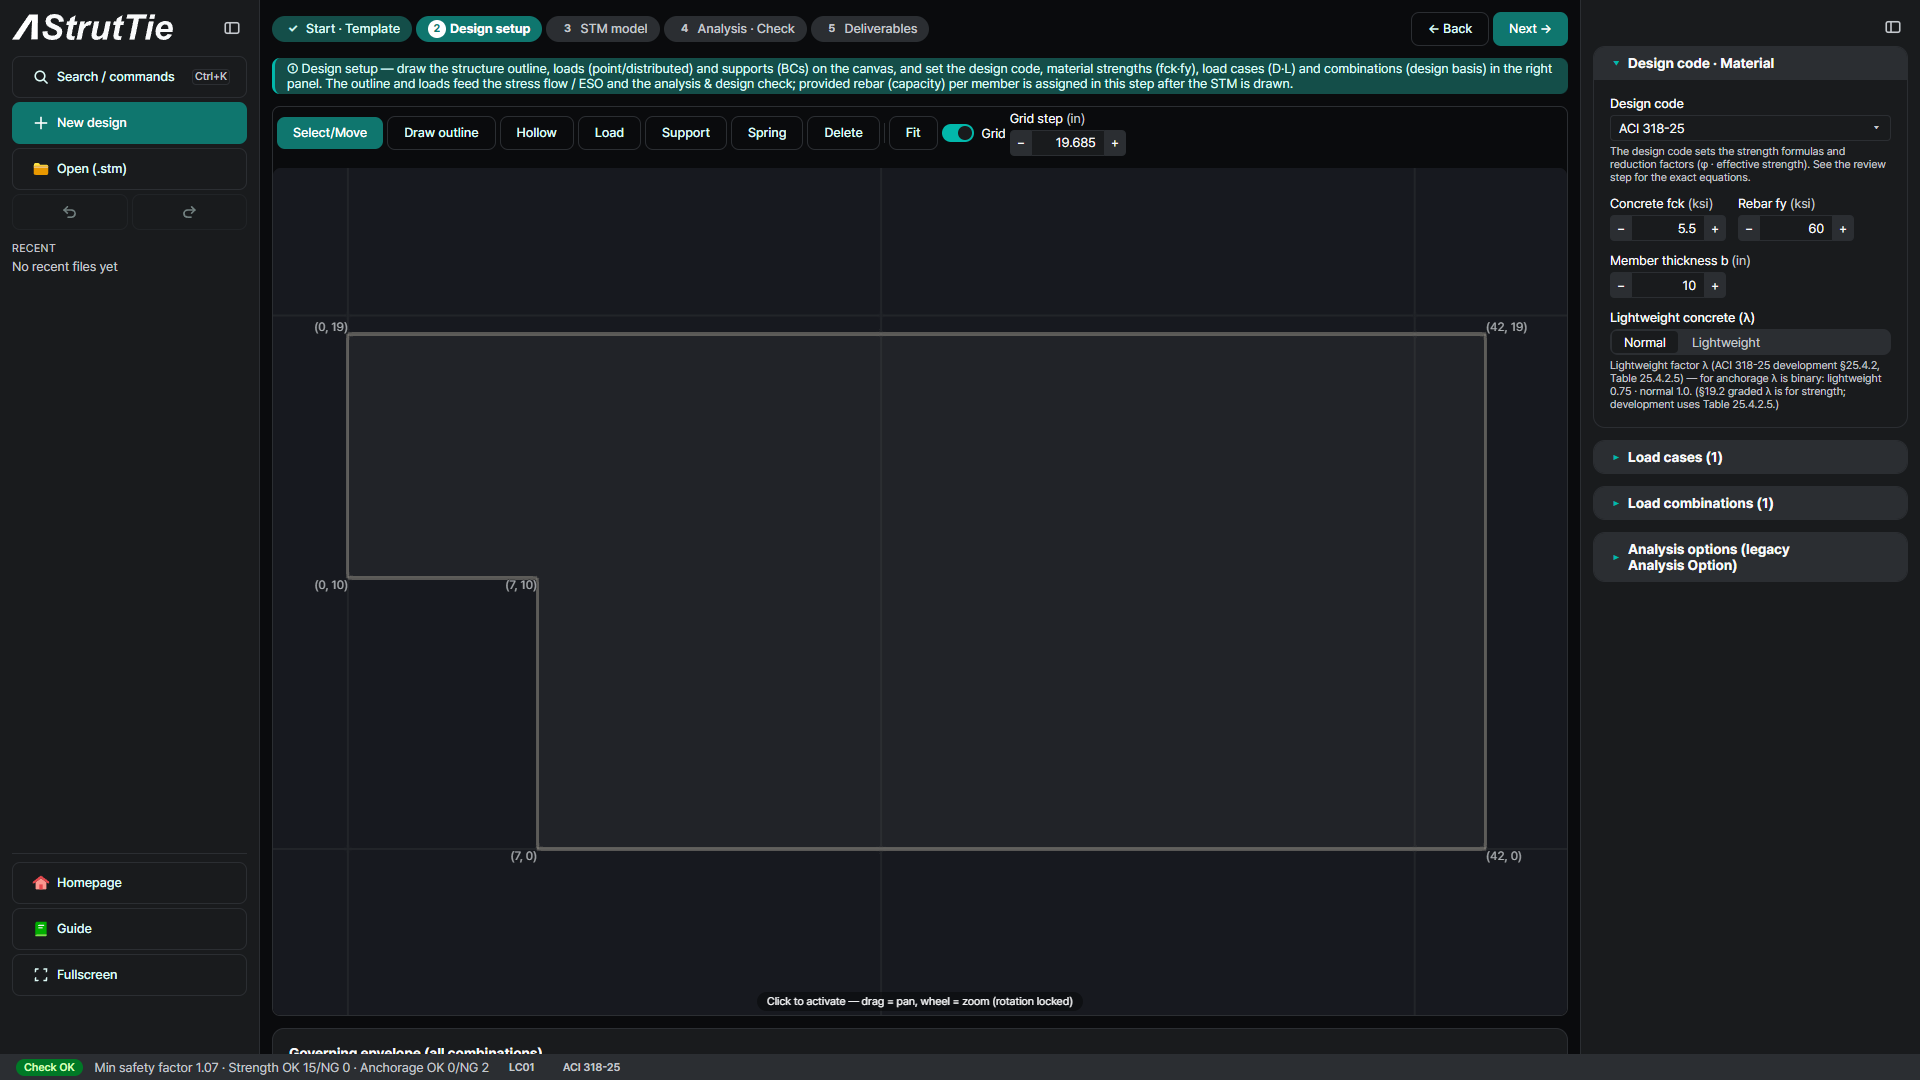Increase Member thickness b value
Viewport: 1920px width, 1080px height.
[x=1715, y=286]
